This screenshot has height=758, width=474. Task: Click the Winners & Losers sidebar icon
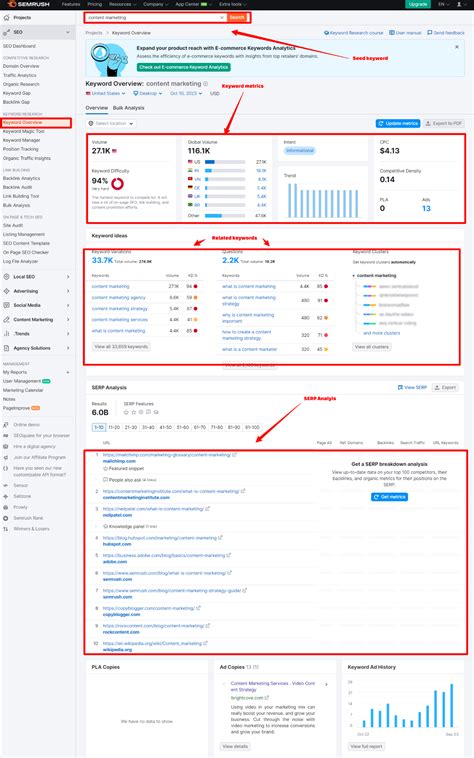click(x=6, y=529)
